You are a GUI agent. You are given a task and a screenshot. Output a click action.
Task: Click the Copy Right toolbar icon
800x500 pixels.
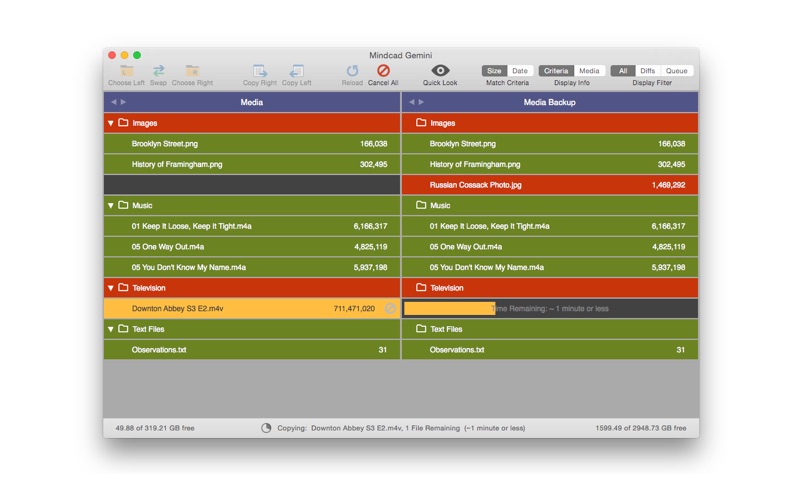click(x=259, y=71)
